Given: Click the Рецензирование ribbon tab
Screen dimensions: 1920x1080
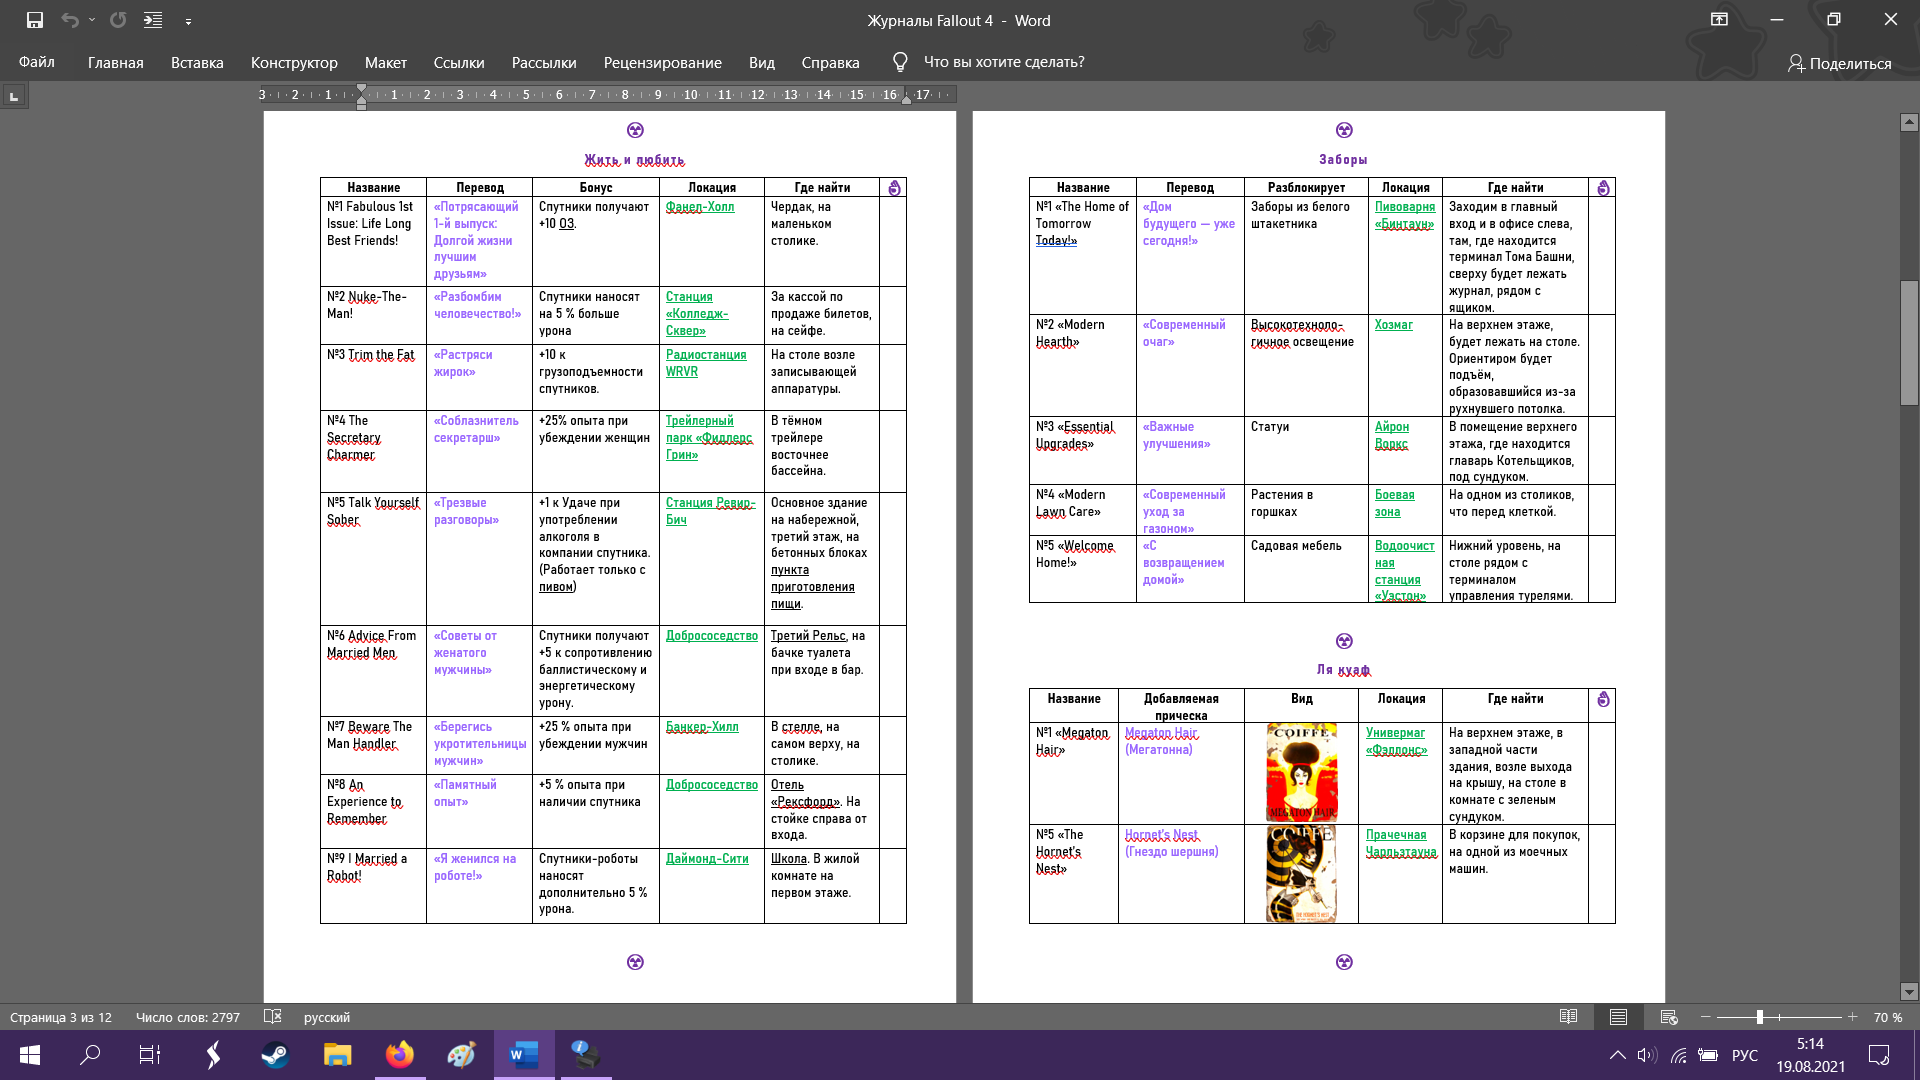Looking at the screenshot, I should point(662,61).
